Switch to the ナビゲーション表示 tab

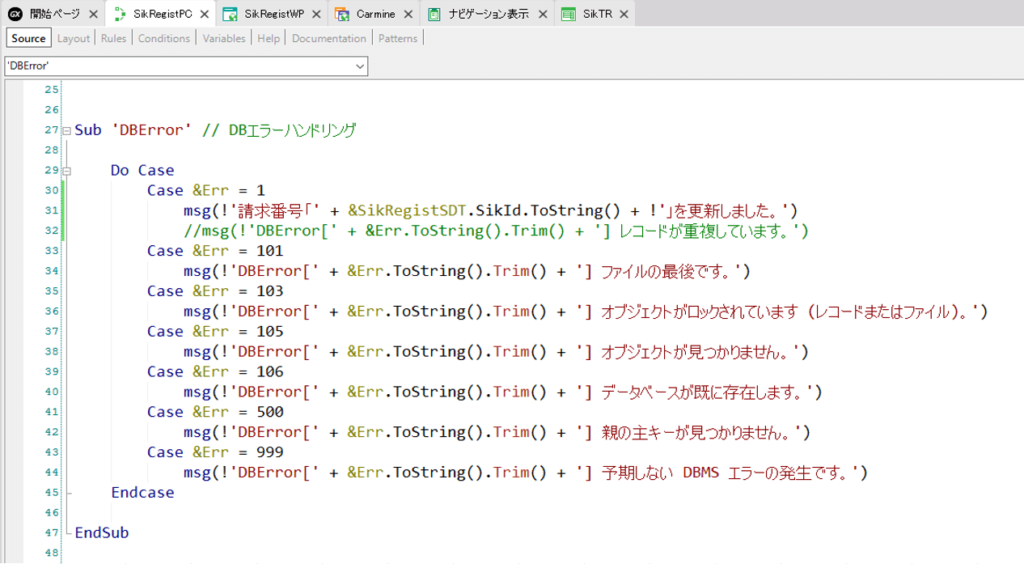click(x=492, y=14)
